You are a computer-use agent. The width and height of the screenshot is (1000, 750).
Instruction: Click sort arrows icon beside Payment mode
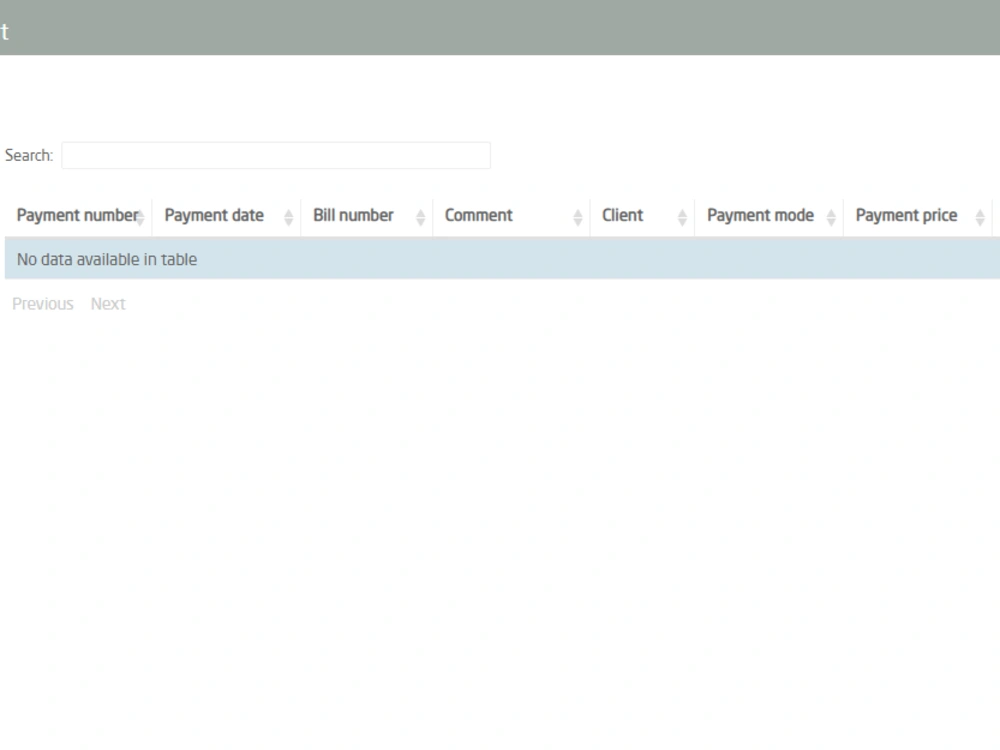coord(831,218)
